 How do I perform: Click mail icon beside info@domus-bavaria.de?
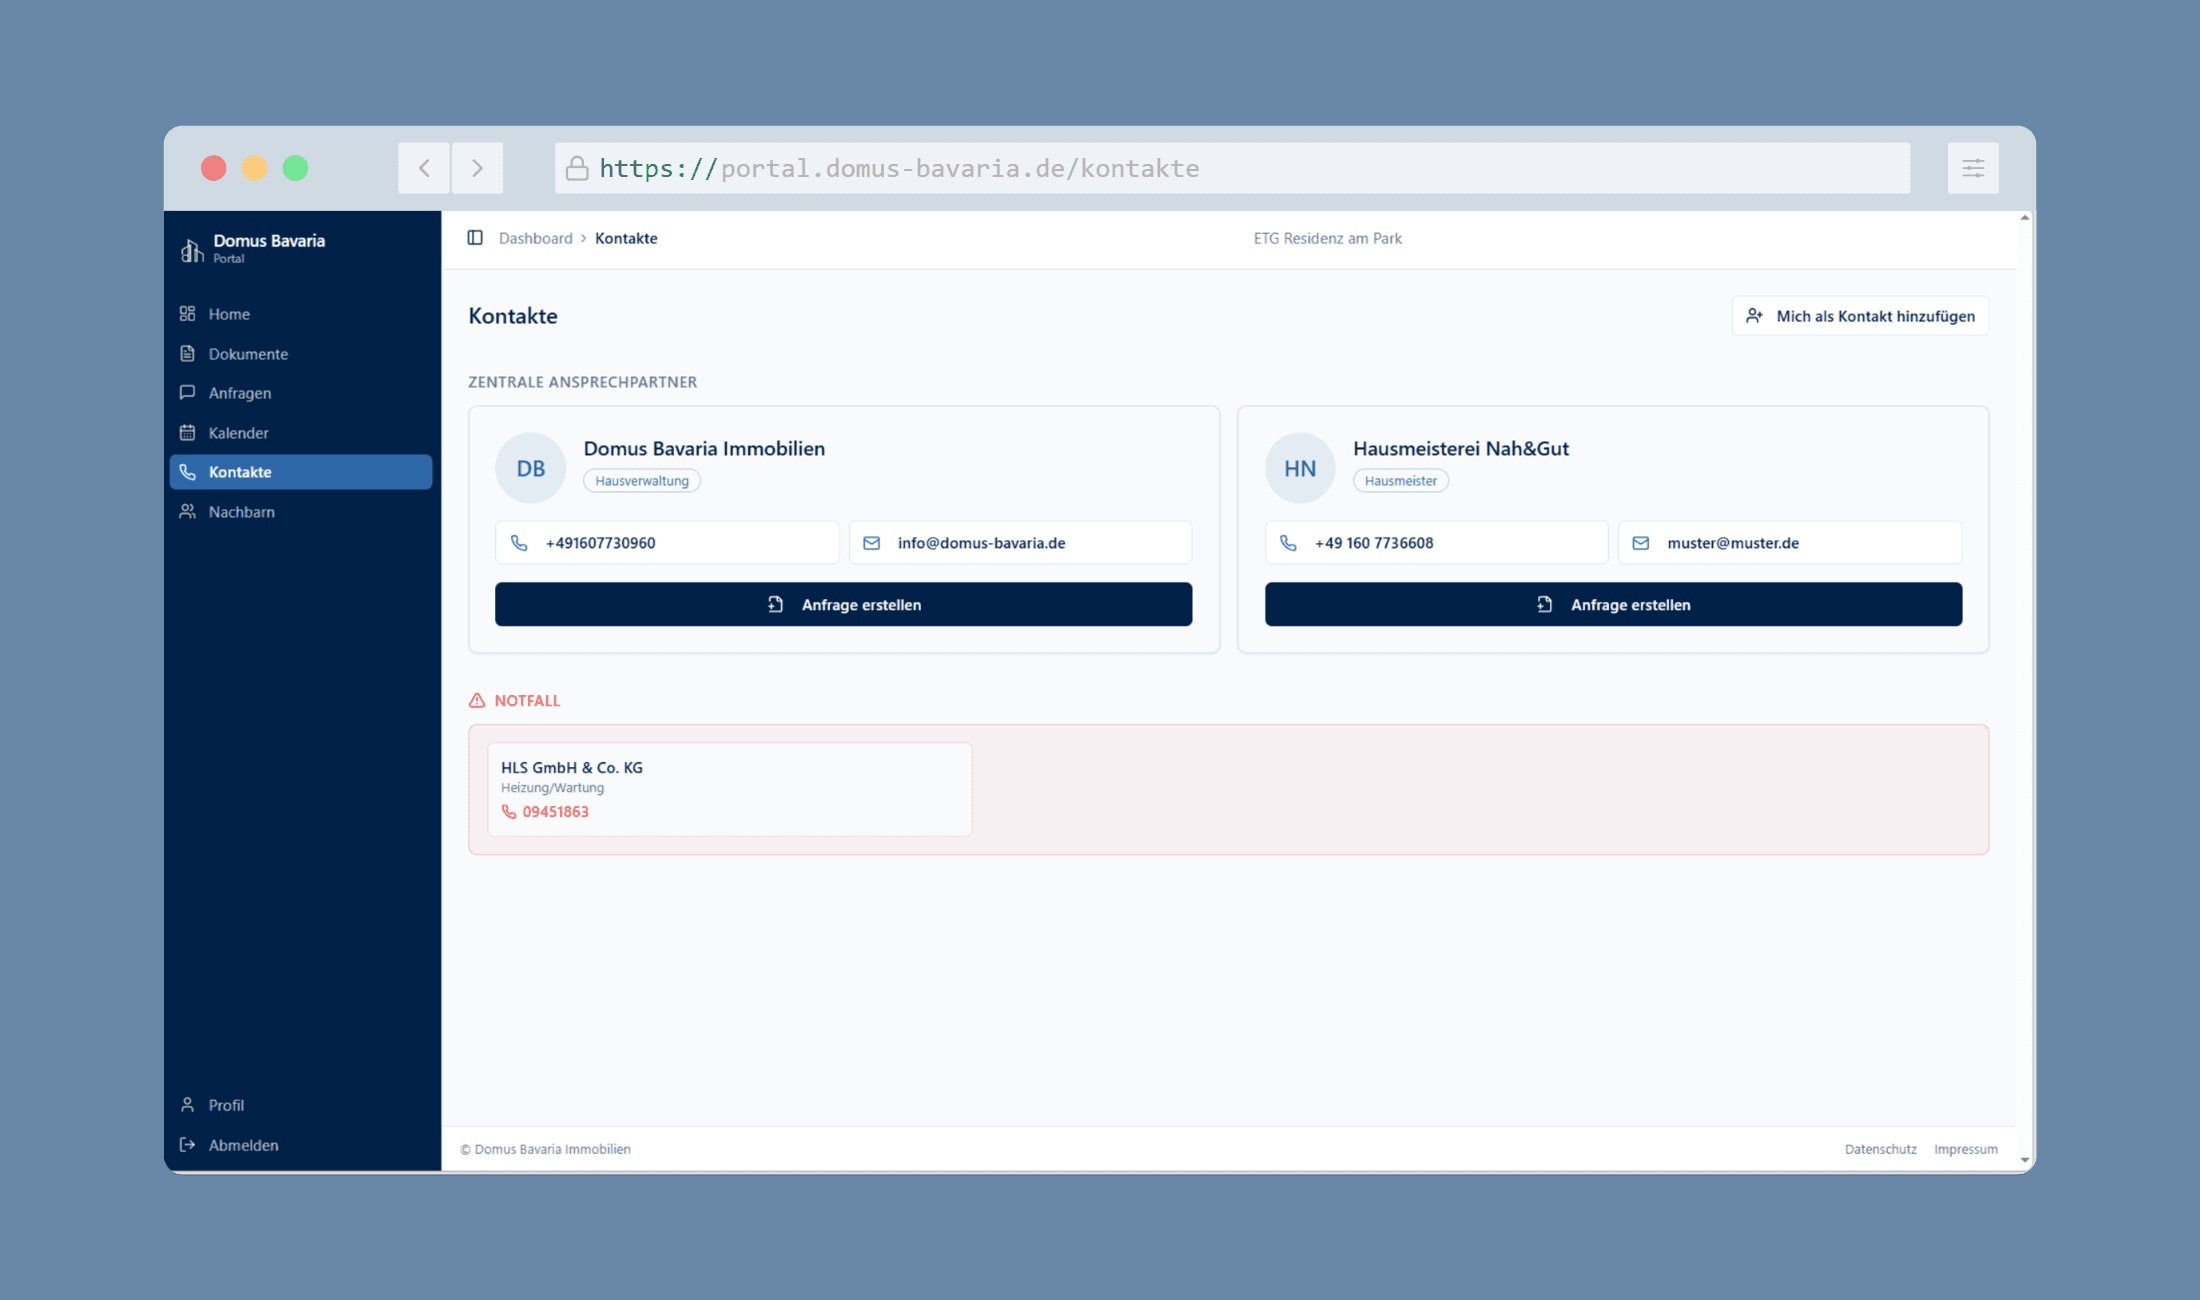coord(872,543)
